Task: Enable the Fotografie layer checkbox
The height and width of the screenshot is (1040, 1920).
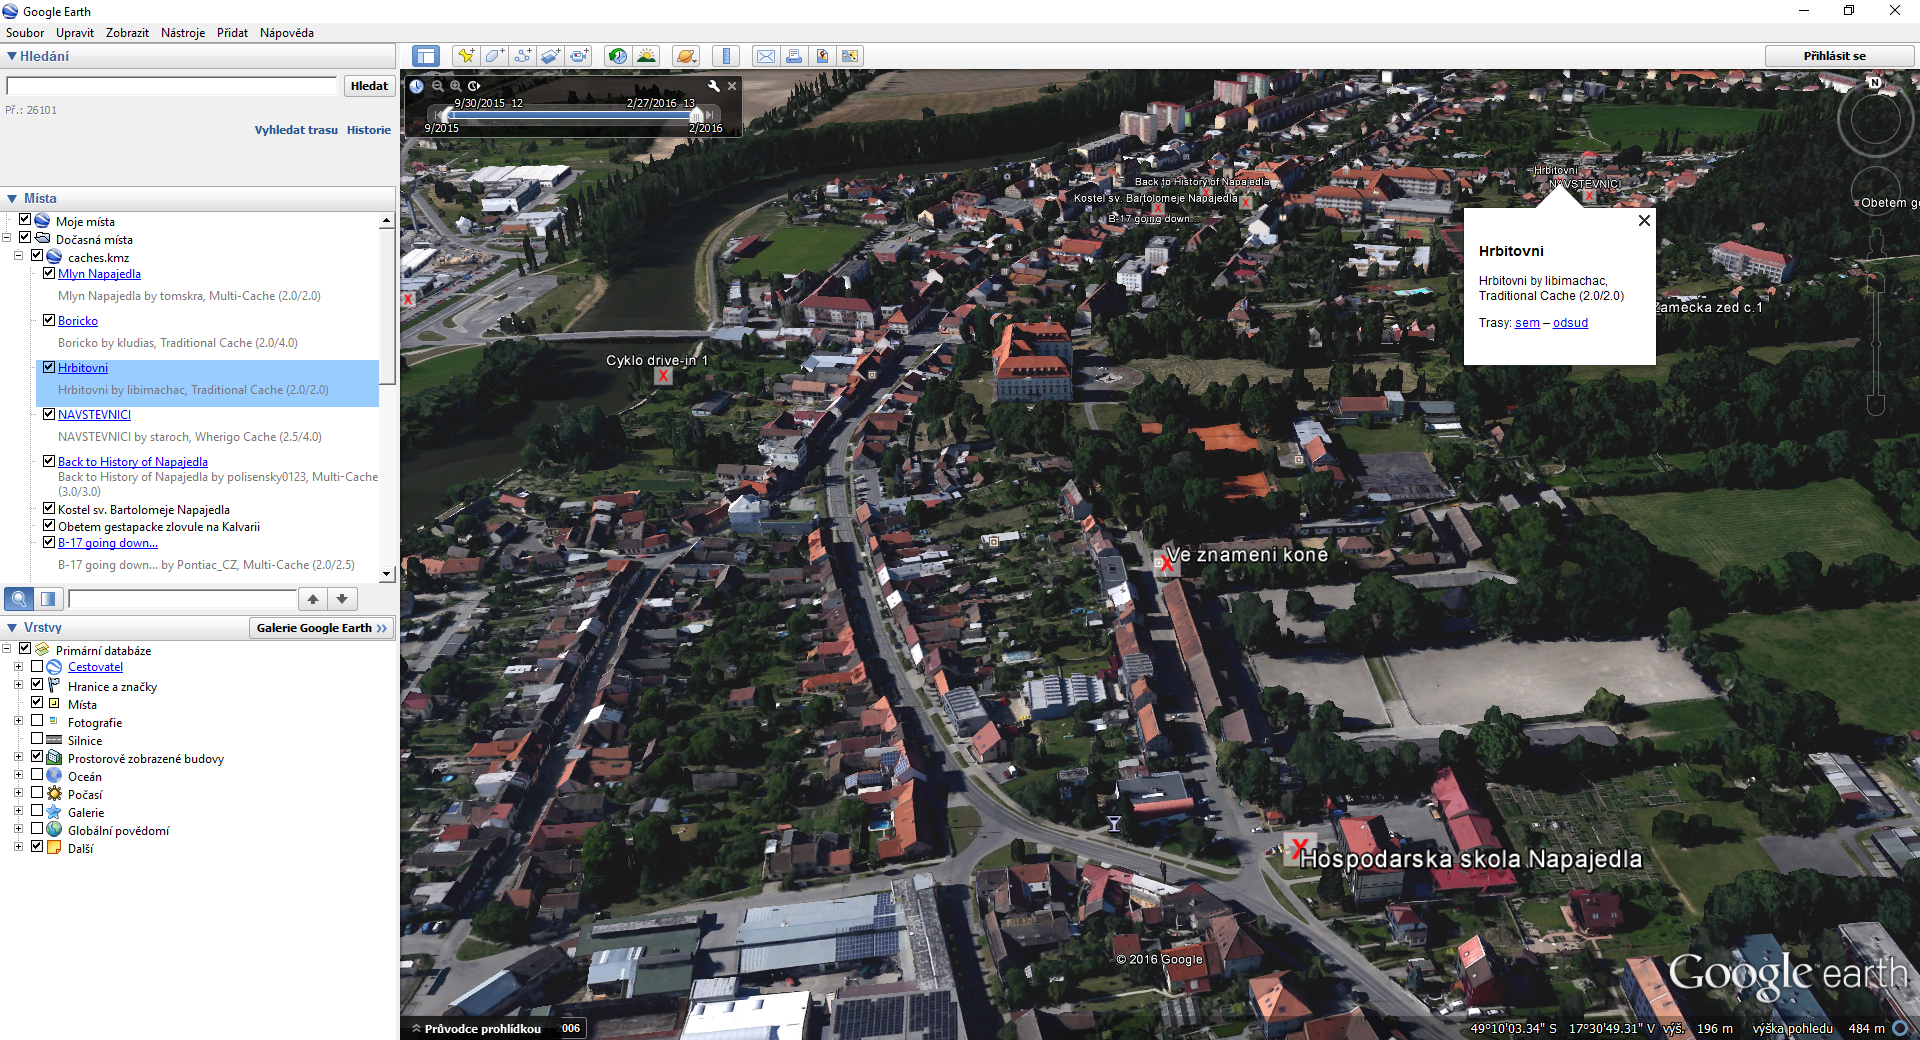Action: coord(37,721)
